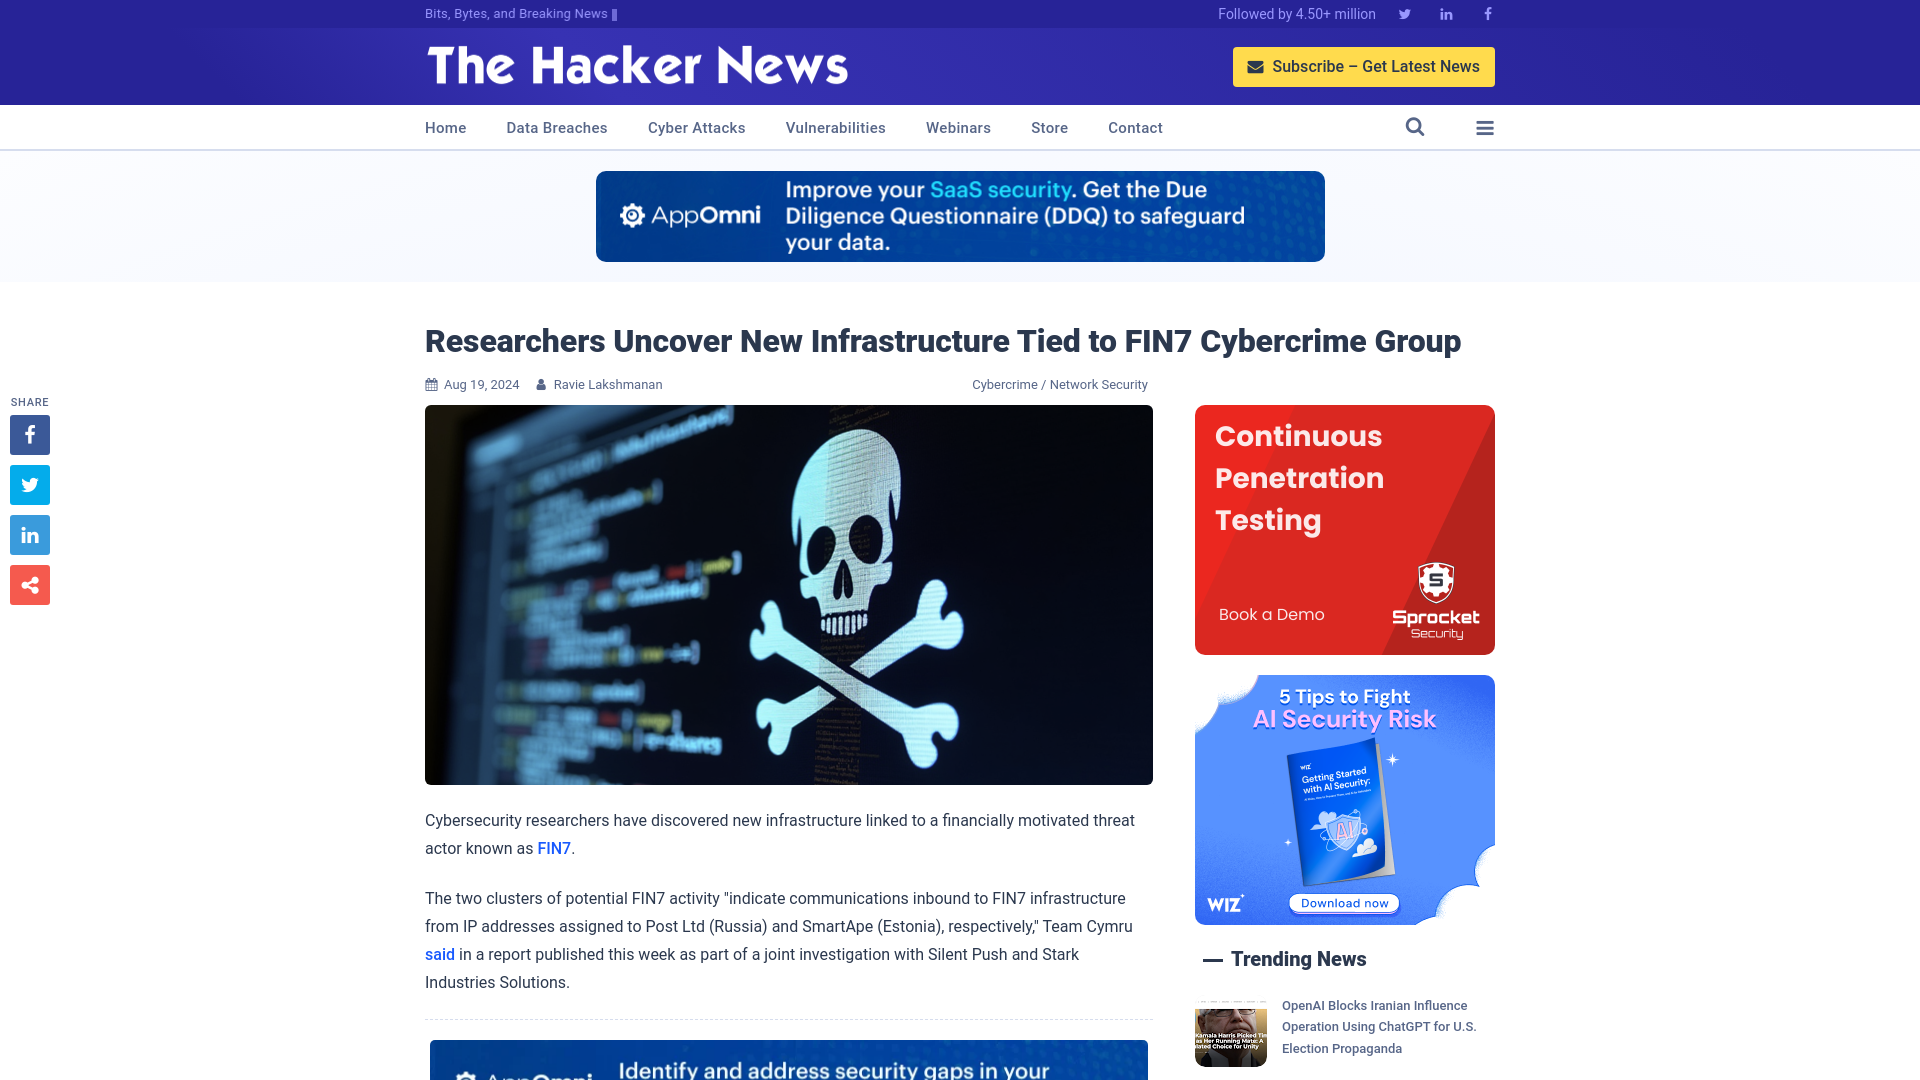Screen dimensions: 1920x1080
Task: Click the generic share icon
Action: click(29, 585)
